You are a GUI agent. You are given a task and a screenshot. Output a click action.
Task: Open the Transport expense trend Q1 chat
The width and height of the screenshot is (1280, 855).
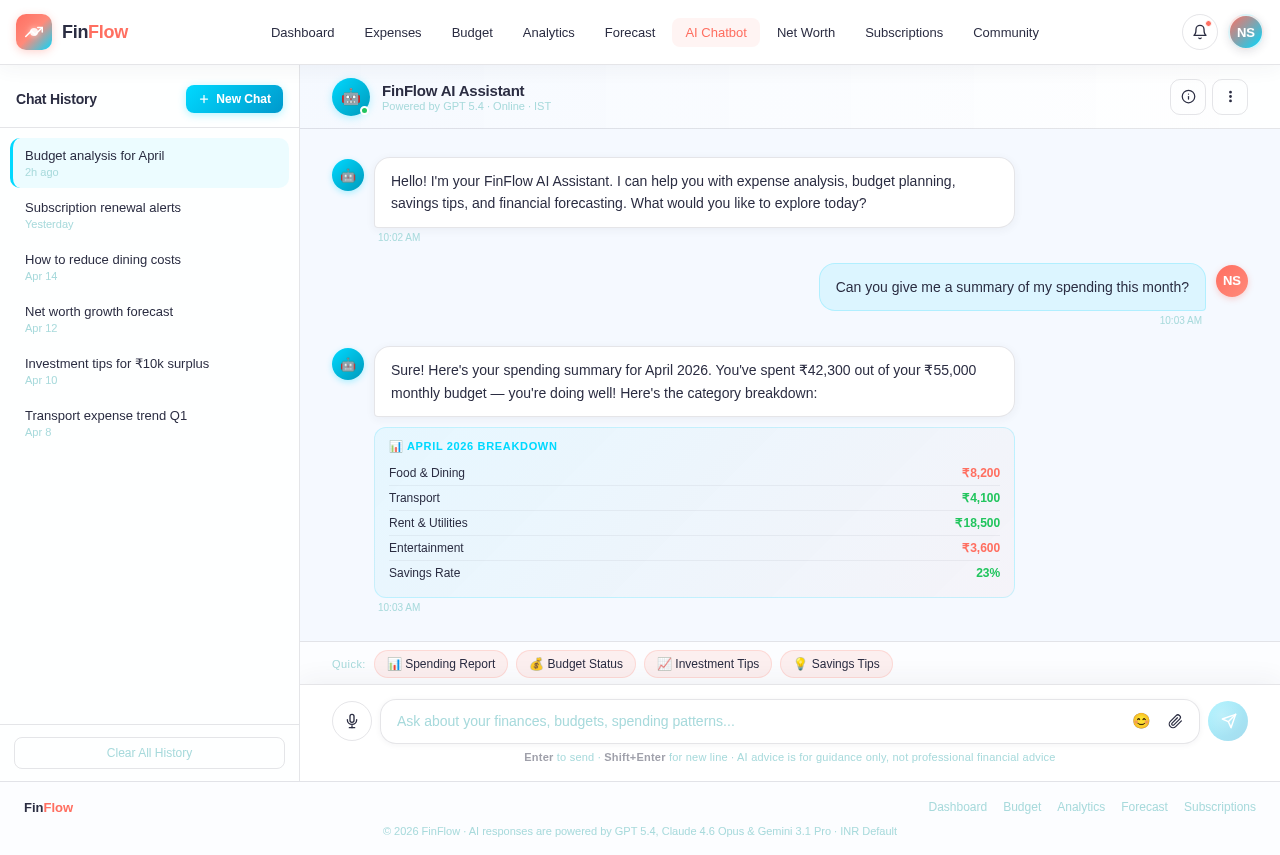pyautogui.click(x=150, y=423)
